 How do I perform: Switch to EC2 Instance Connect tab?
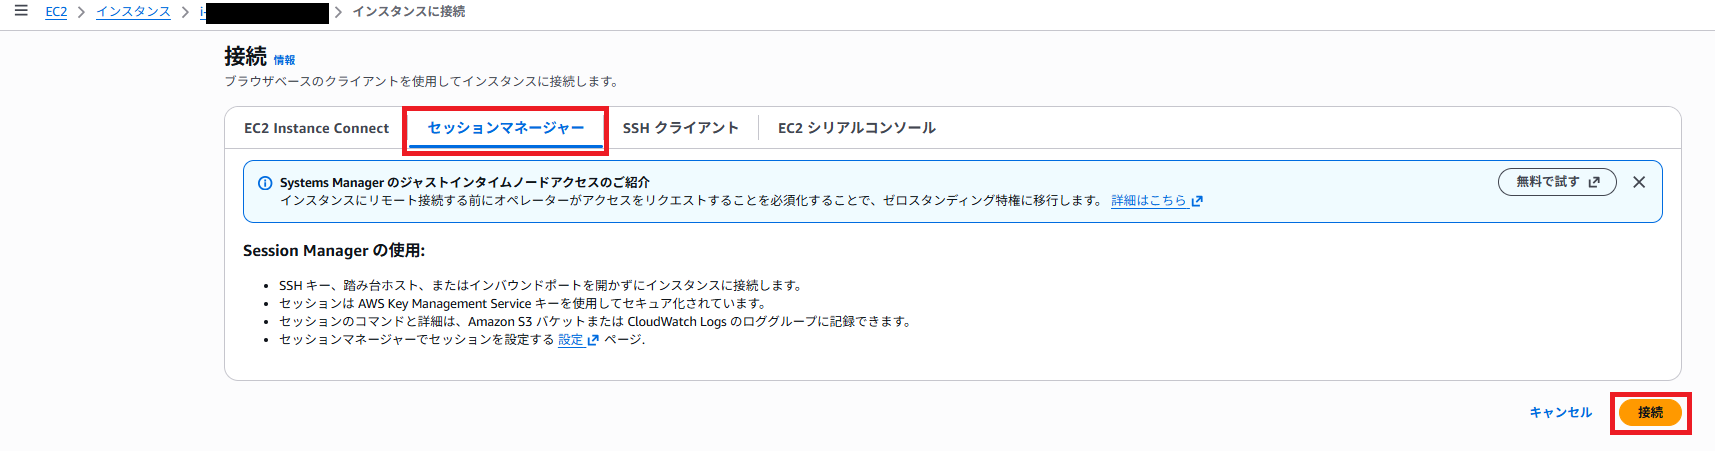tap(316, 128)
